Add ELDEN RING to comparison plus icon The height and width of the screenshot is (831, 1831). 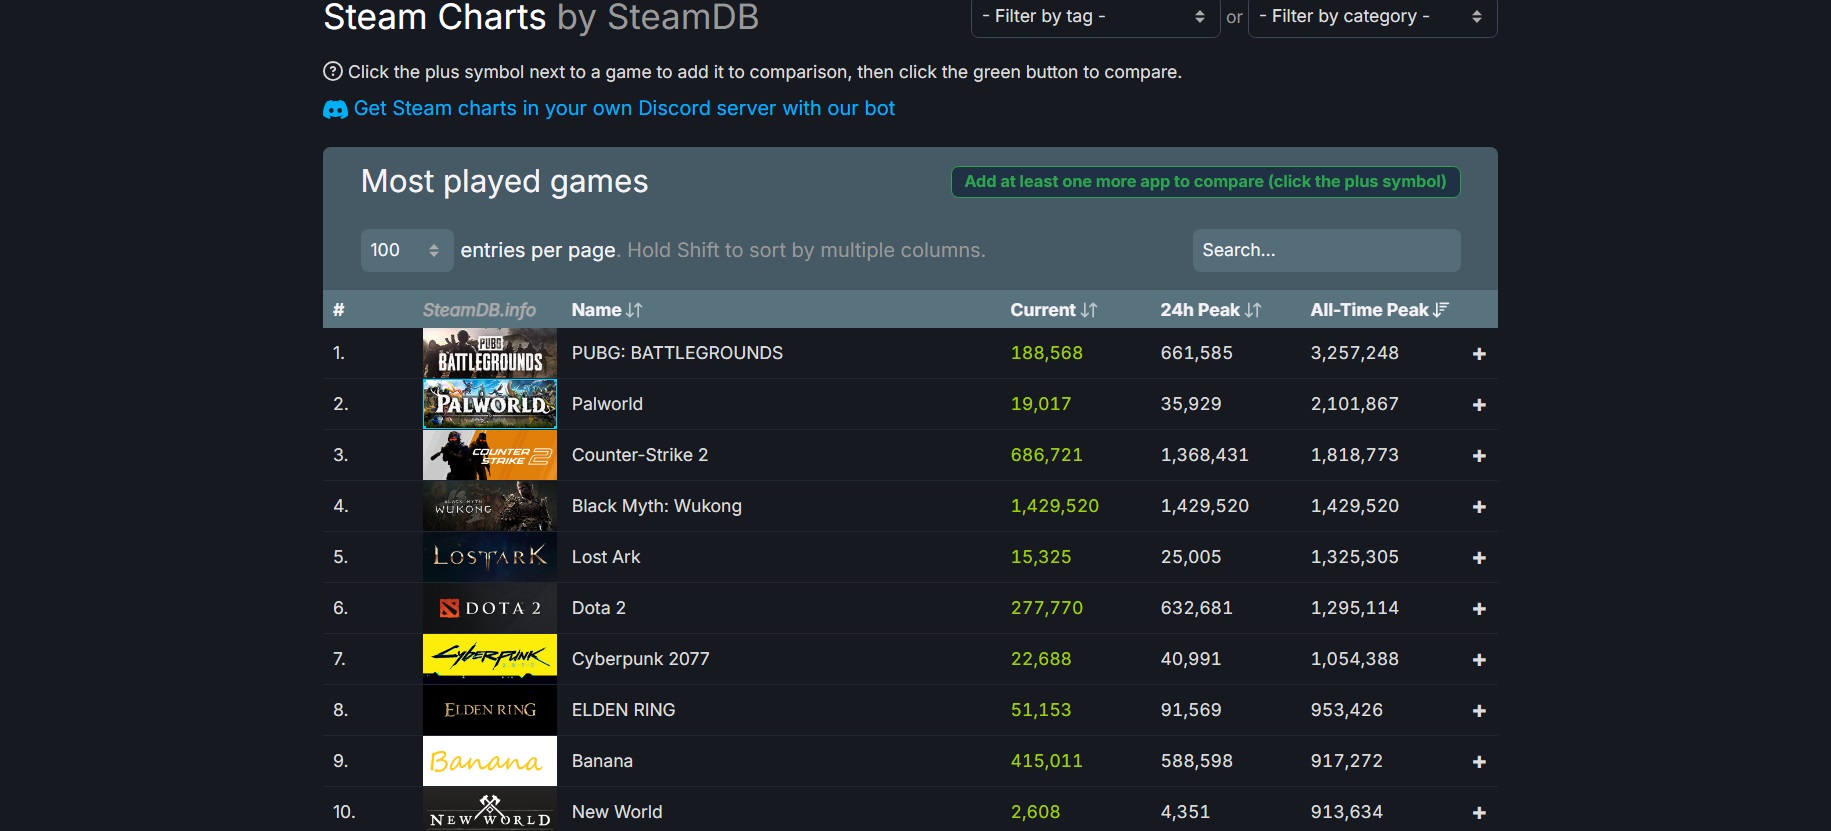[1479, 711]
